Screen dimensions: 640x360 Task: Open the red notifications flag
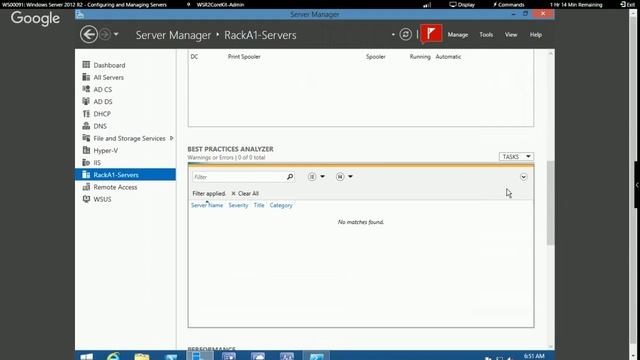431,34
